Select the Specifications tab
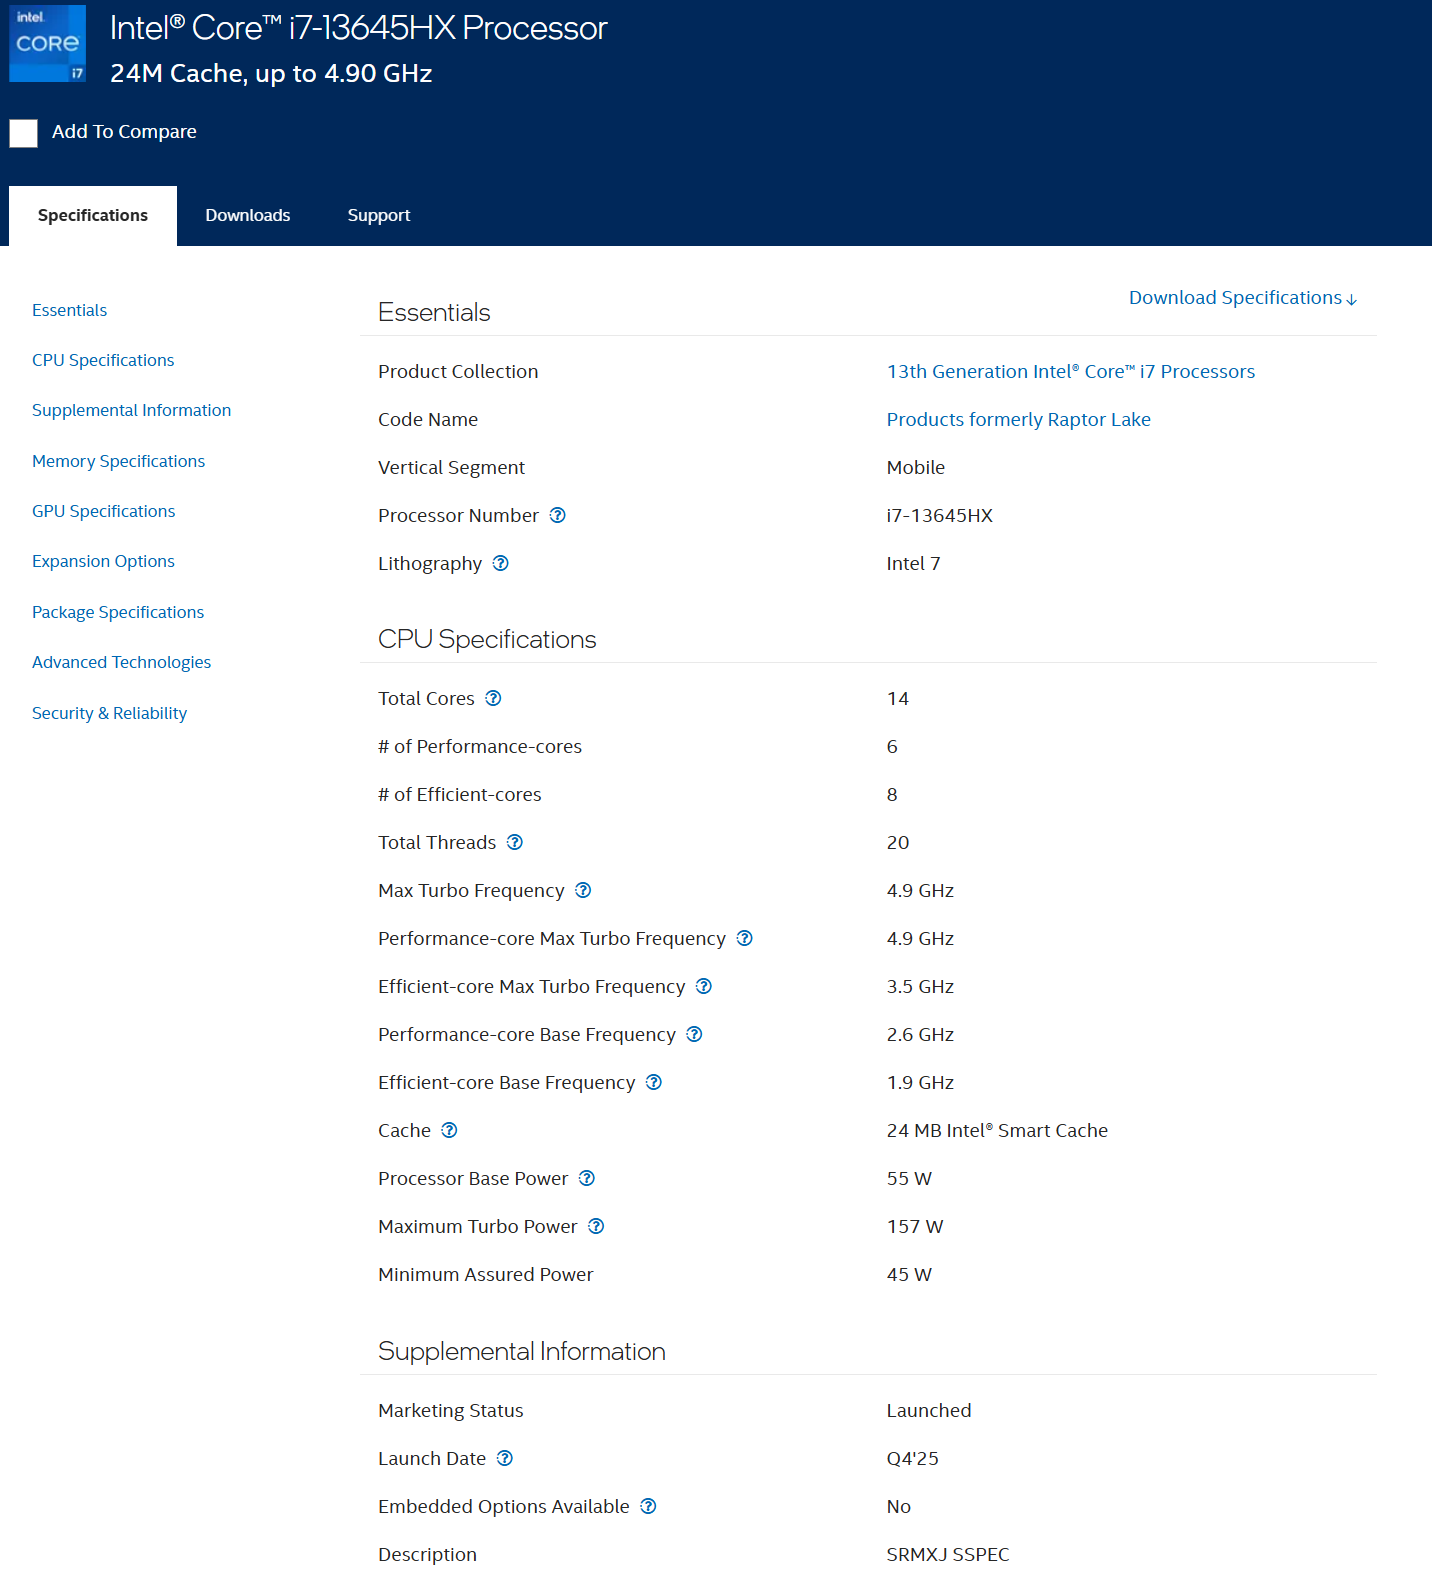 (x=93, y=215)
